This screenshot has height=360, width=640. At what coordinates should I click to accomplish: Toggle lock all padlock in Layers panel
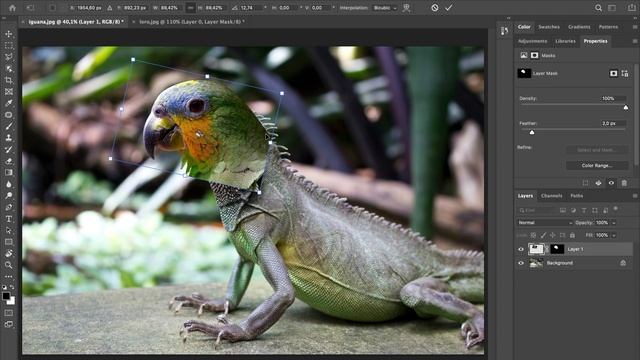pos(572,236)
